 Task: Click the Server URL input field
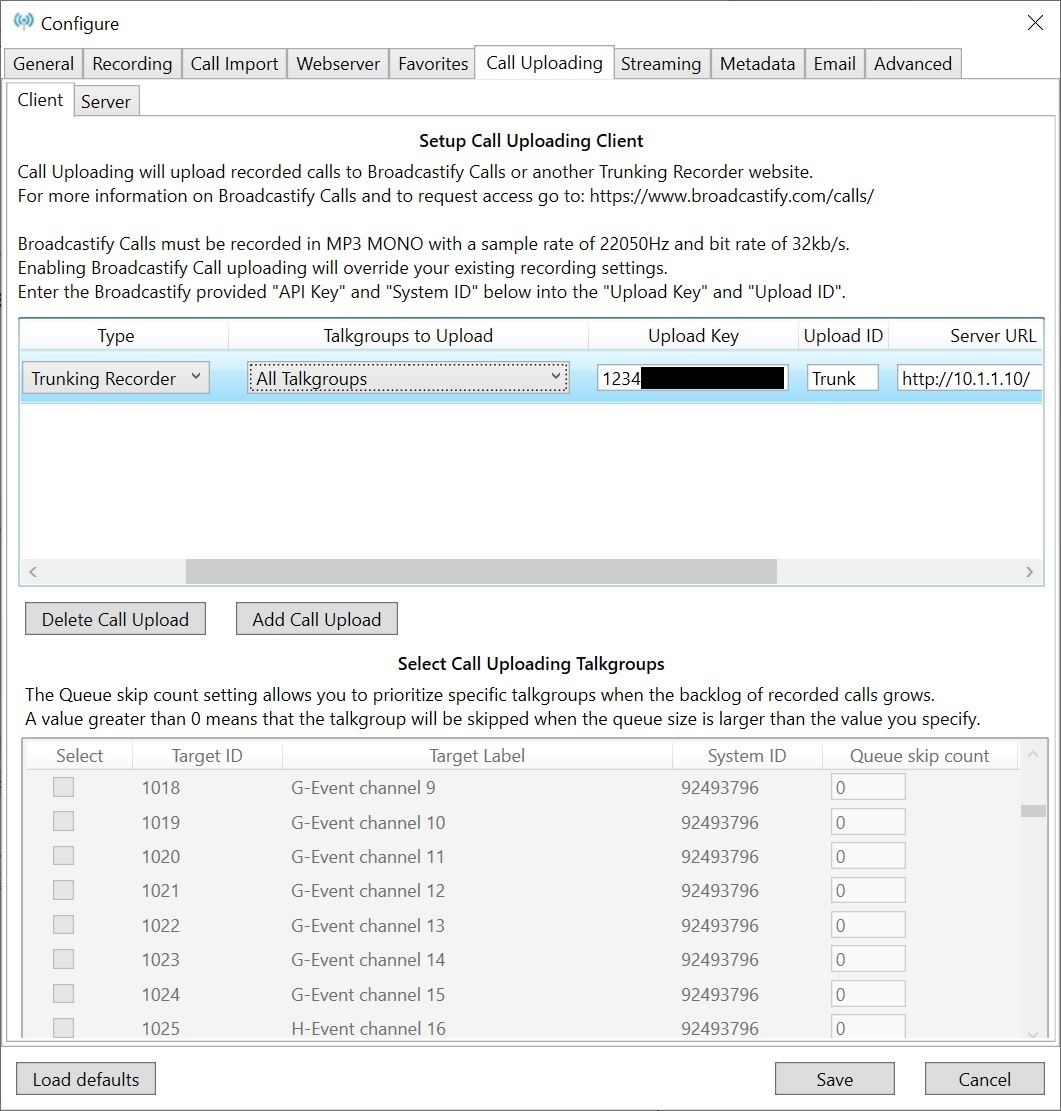point(969,378)
